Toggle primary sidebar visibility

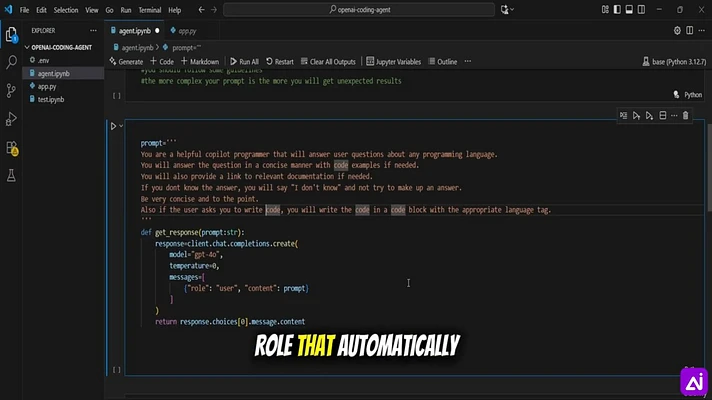tap(617, 10)
